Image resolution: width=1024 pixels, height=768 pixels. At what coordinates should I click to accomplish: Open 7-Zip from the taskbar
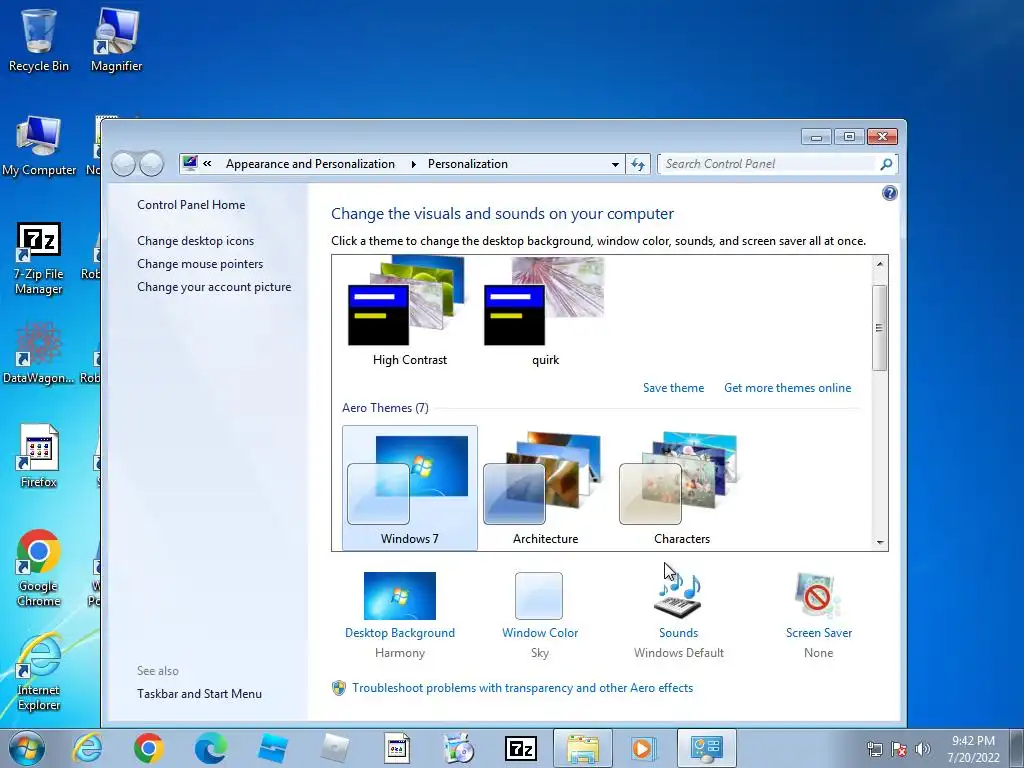coord(520,748)
